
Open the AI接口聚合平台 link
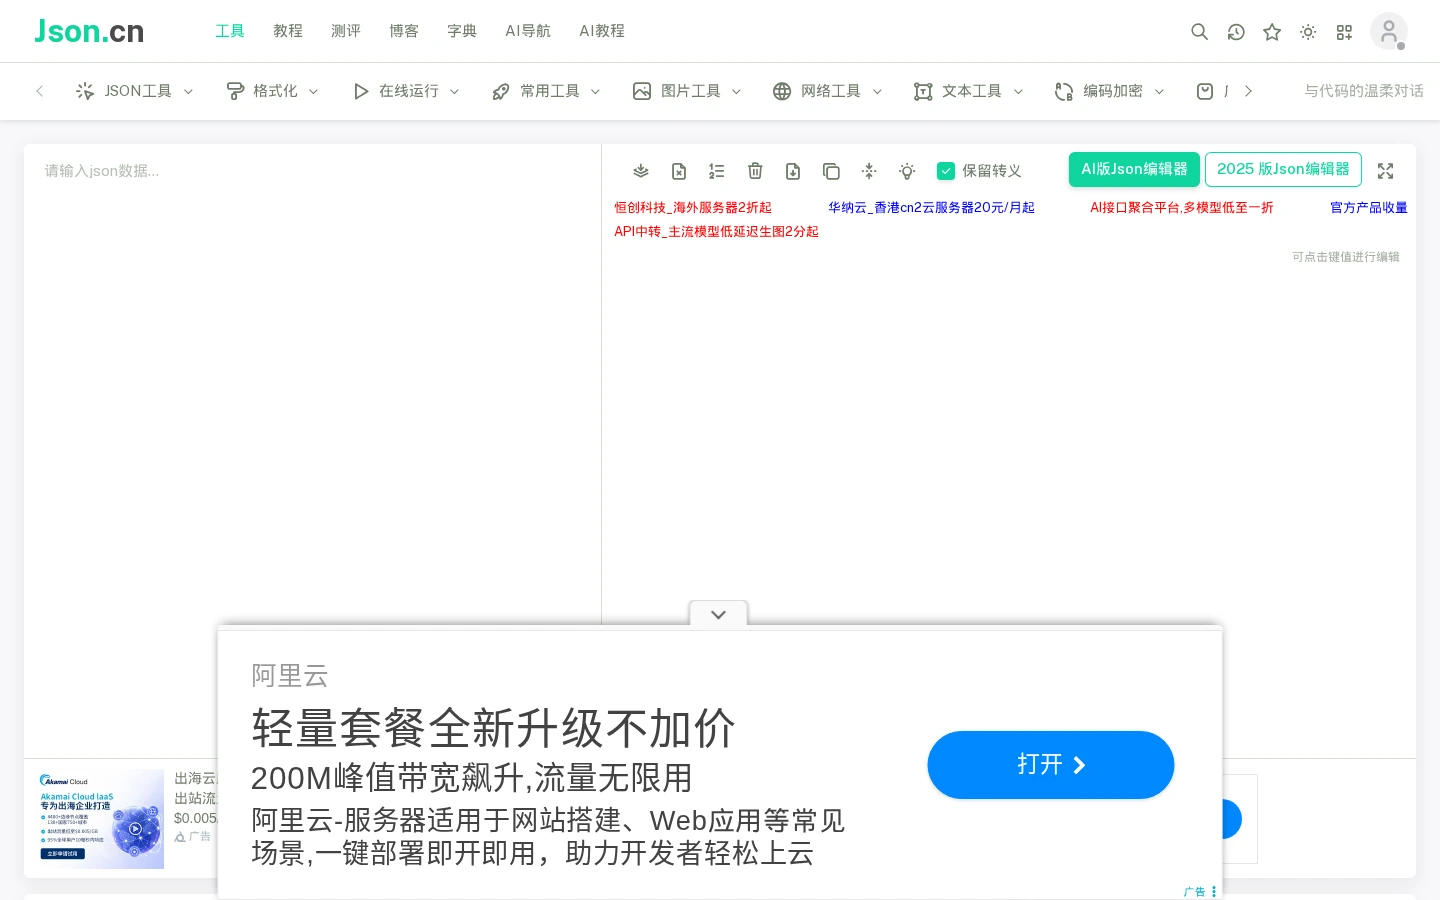point(1182,207)
